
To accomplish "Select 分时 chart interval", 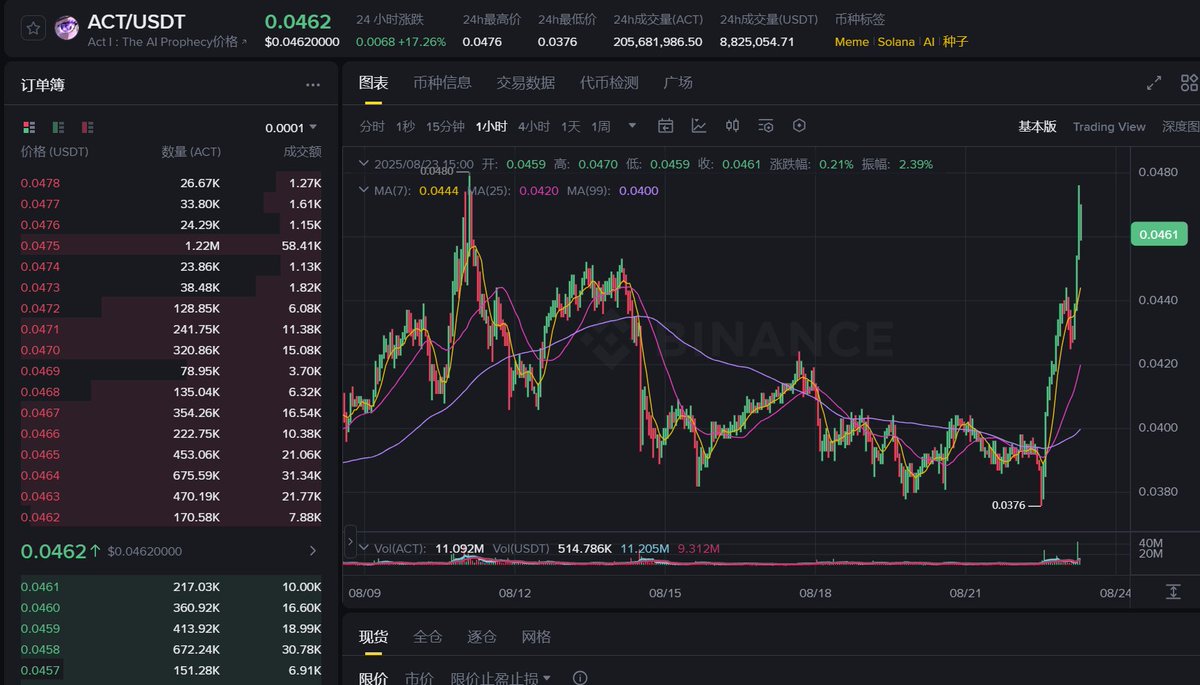I will [x=372, y=126].
